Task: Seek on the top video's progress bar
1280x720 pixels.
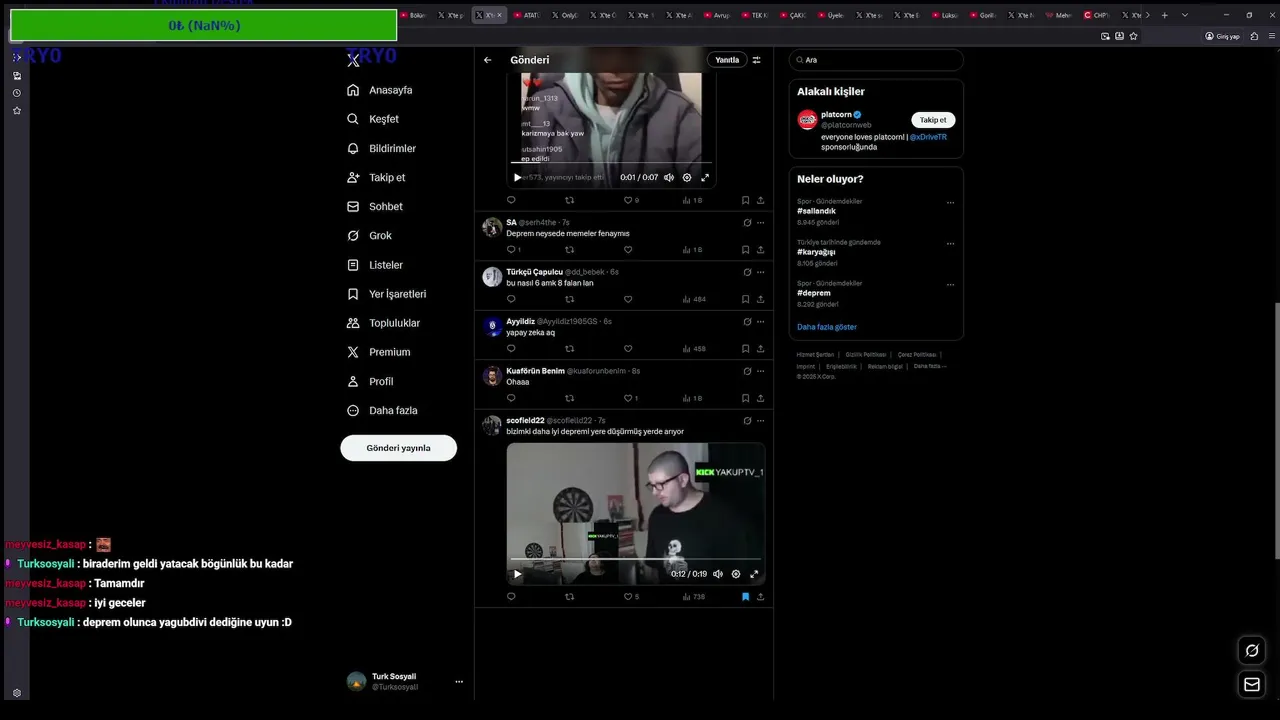Action: click(x=611, y=162)
